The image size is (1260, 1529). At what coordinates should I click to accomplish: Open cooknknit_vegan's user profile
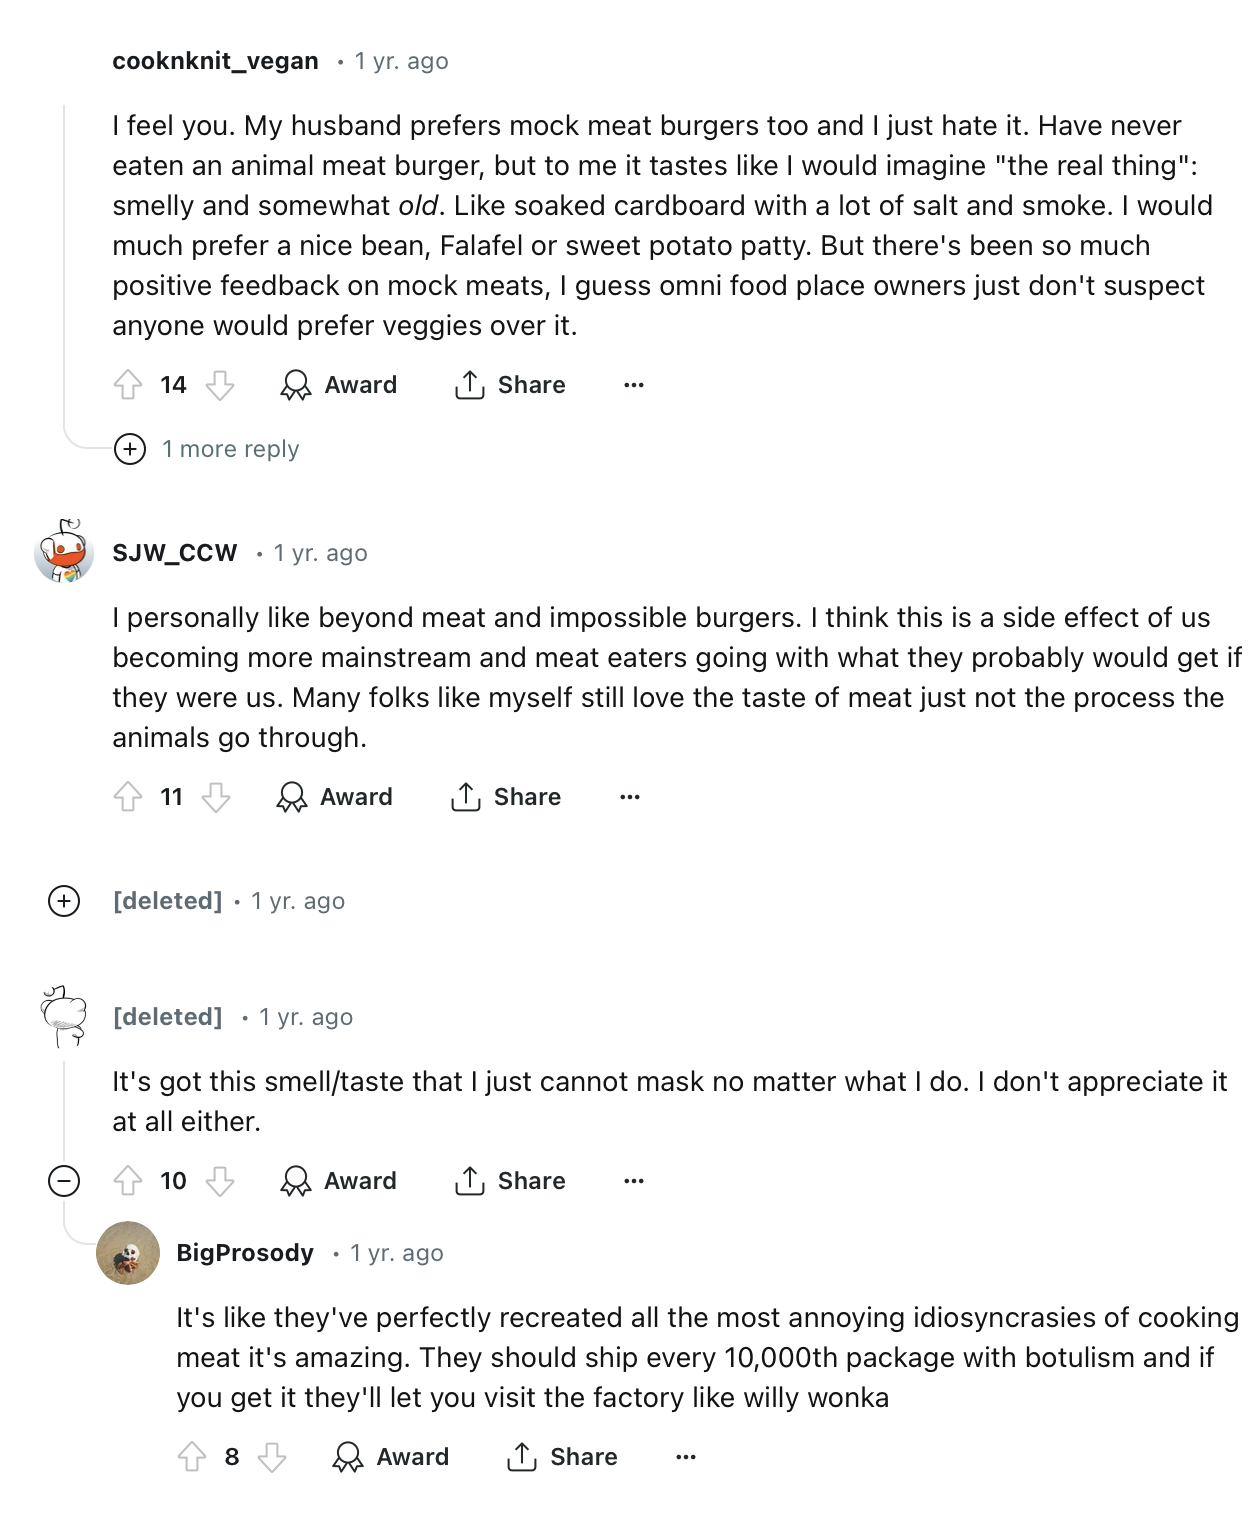pos(215,61)
